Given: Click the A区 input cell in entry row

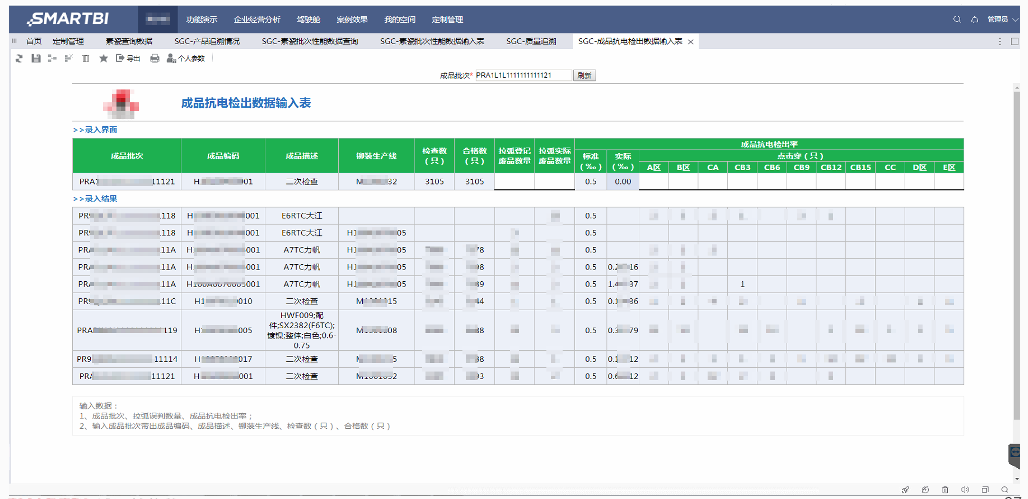Looking at the screenshot, I should 653,182.
